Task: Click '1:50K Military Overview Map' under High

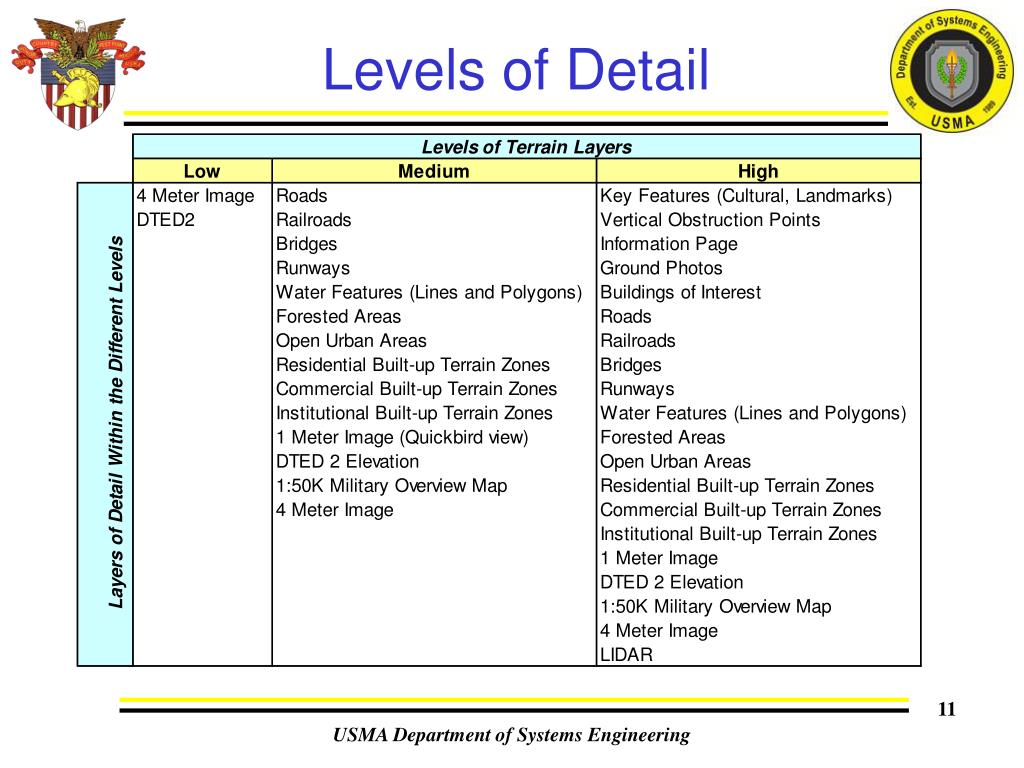Action: pos(715,607)
